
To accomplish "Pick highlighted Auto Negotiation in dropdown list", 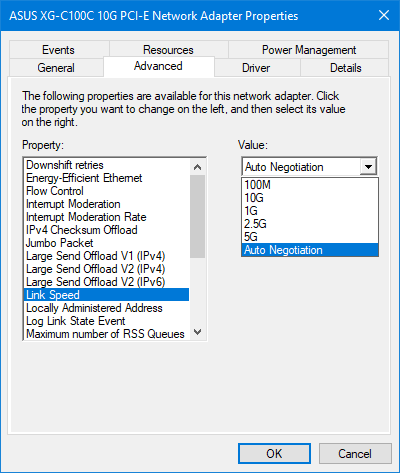I will point(310,250).
